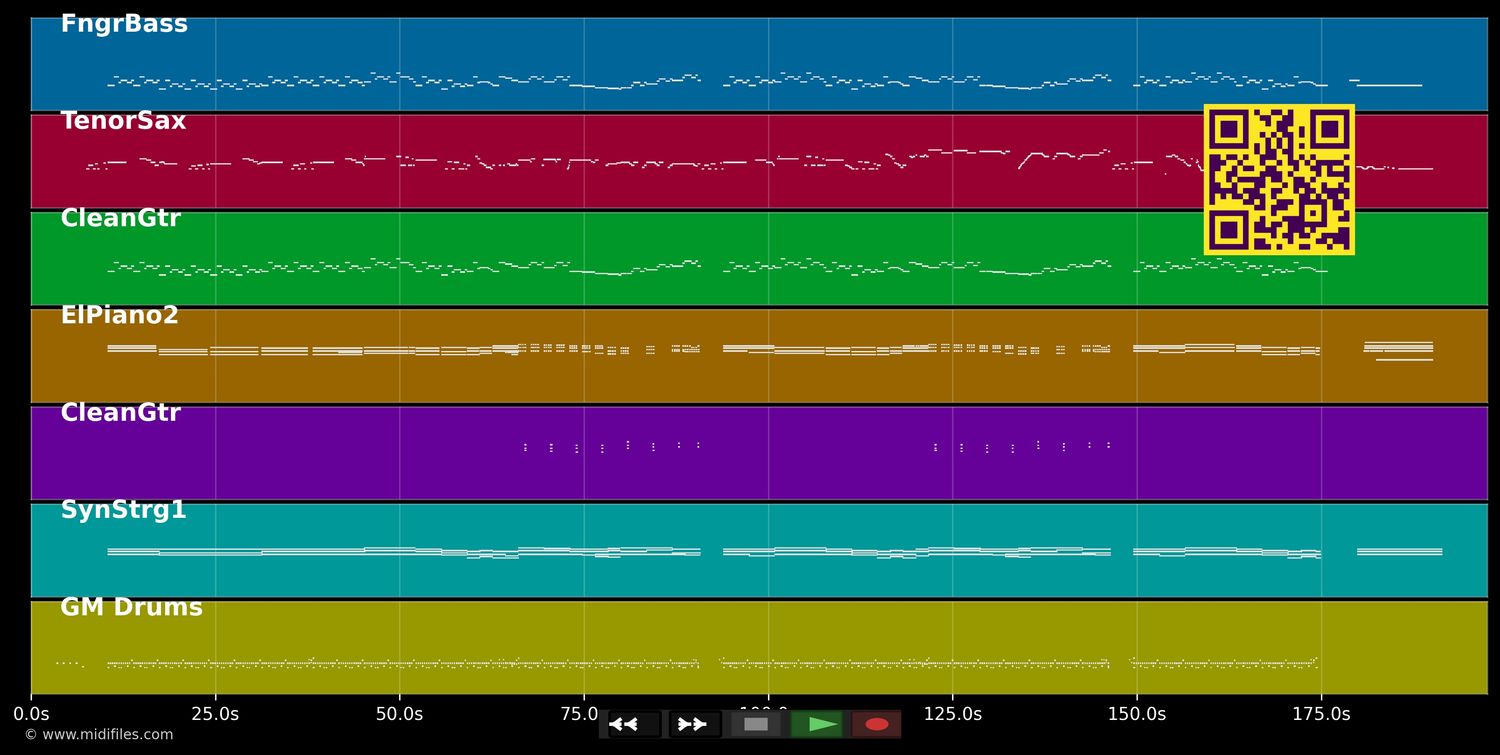Click the gray stop button
The image size is (1500, 755).
tap(756, 724)
